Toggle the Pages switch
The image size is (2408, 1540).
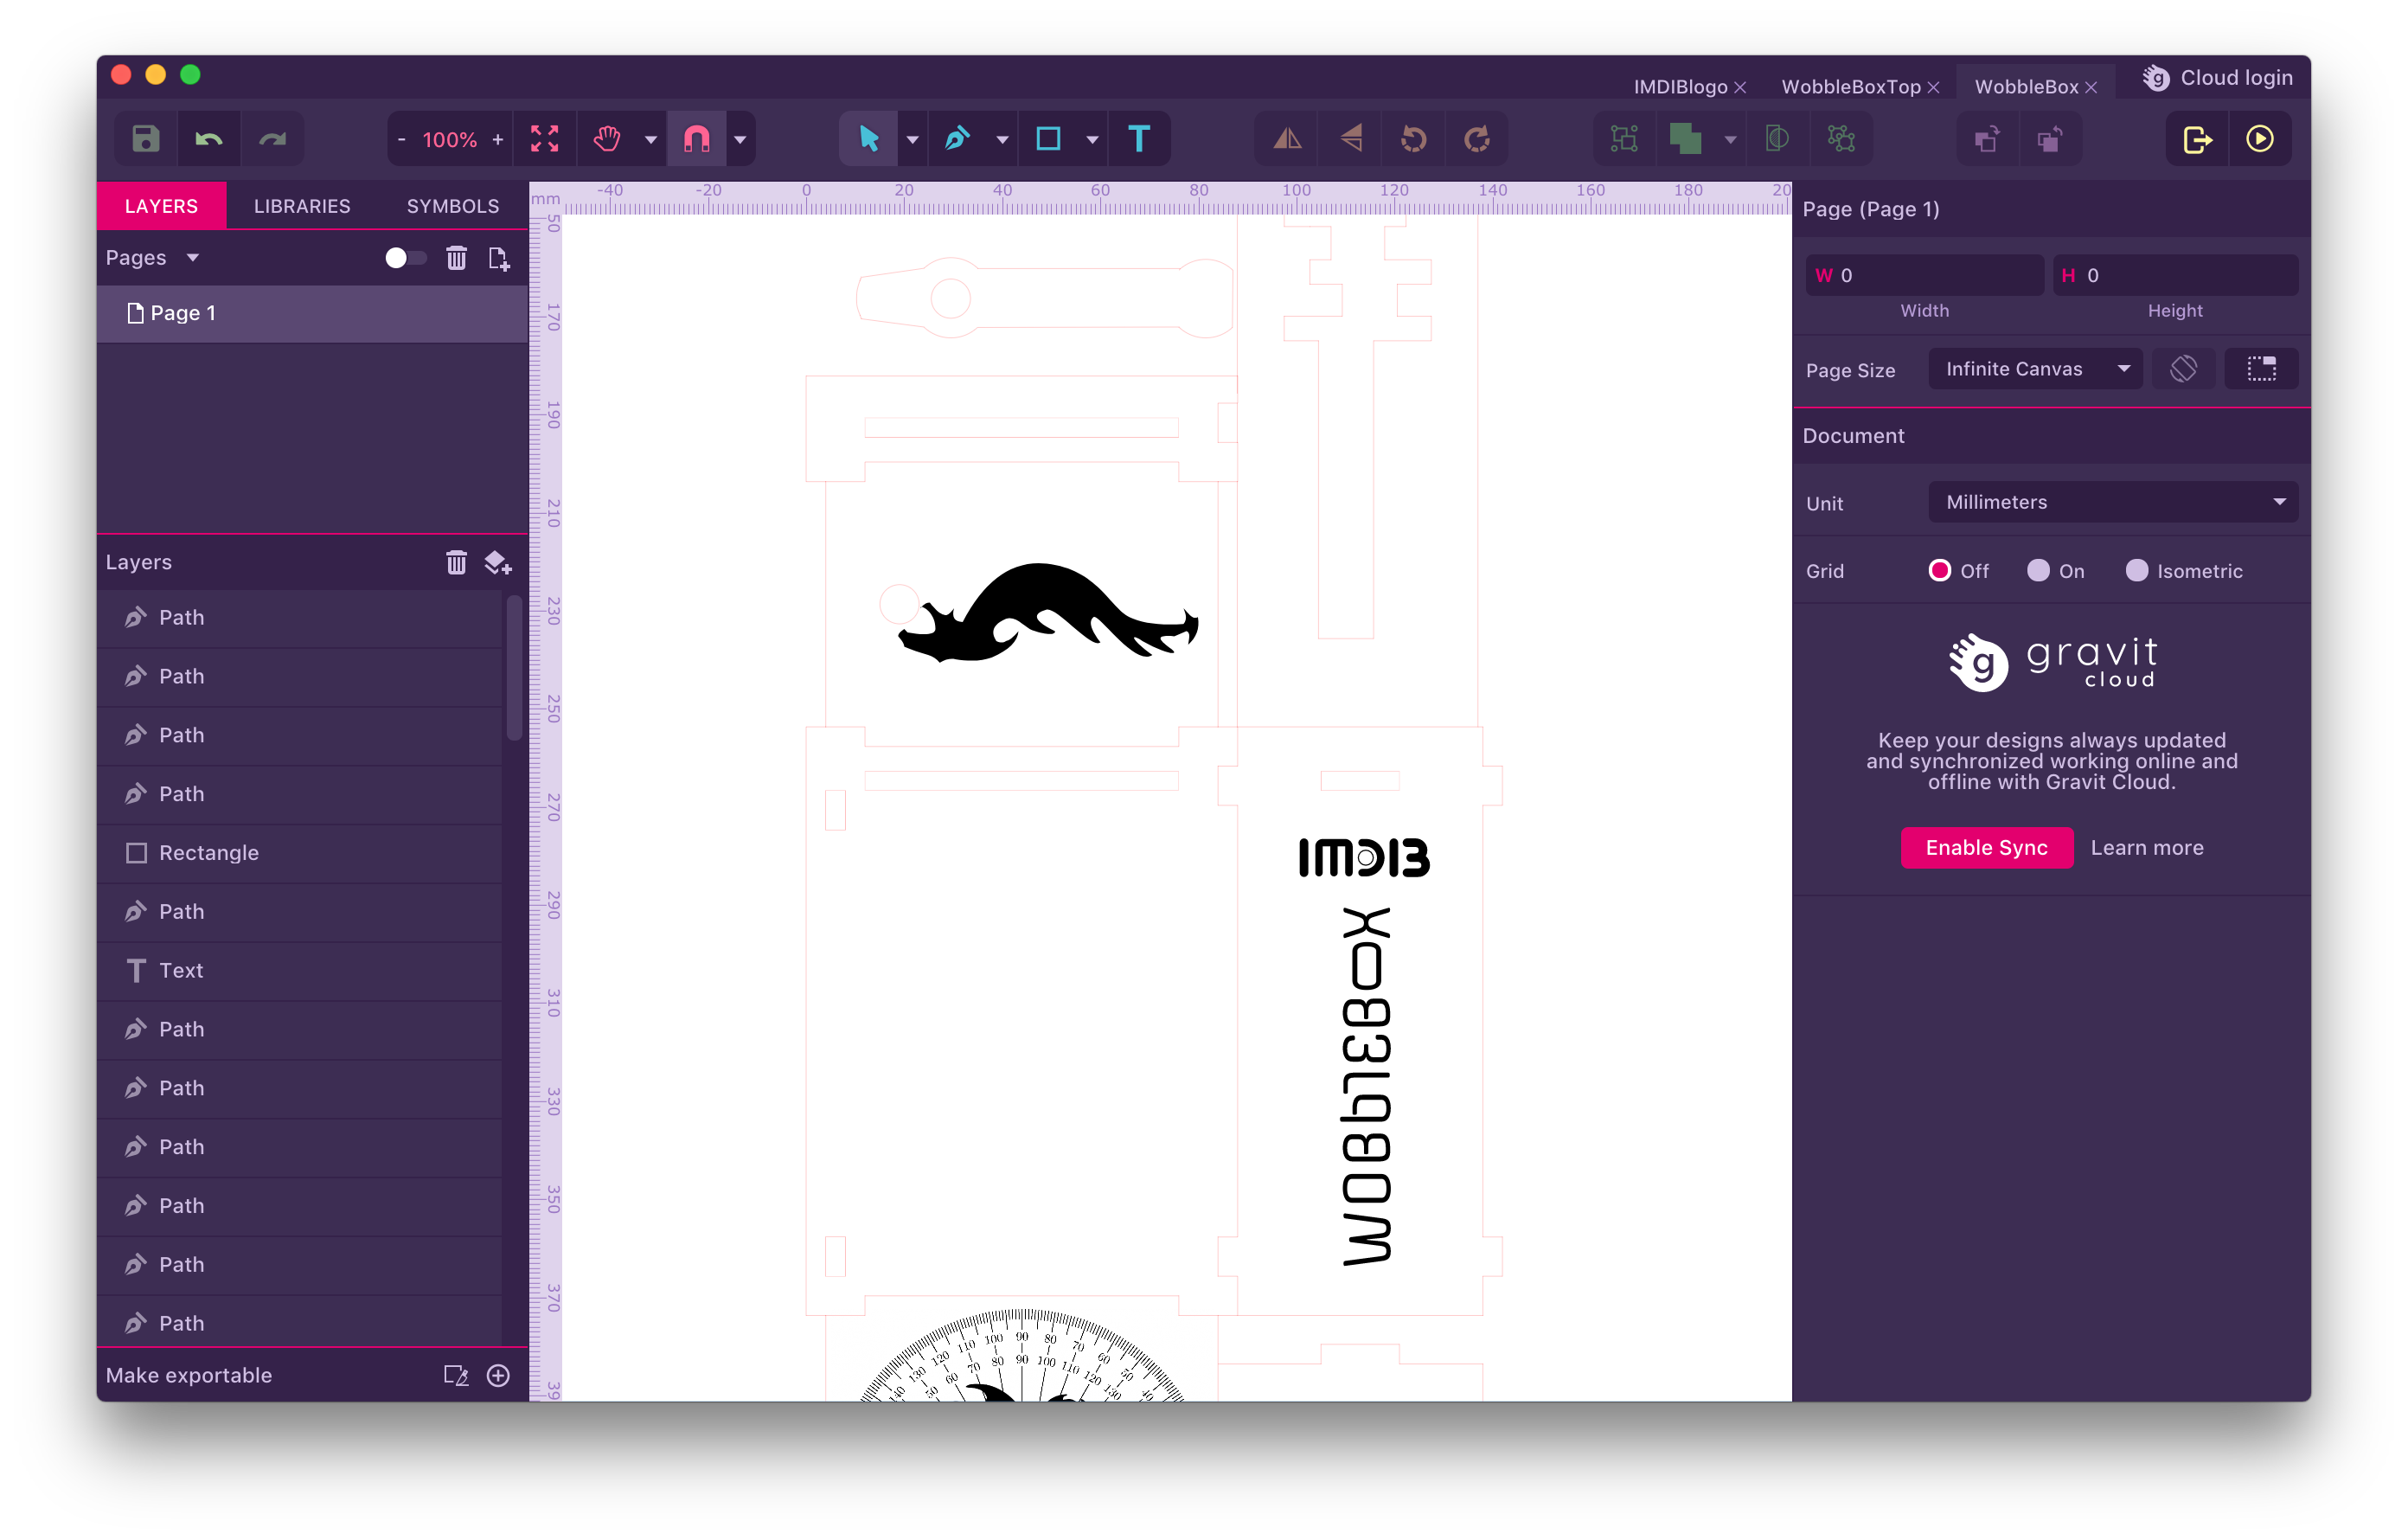point(405,258)
